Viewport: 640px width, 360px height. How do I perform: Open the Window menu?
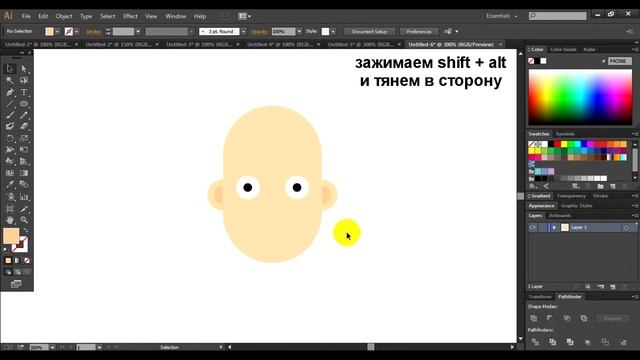[x=176, y=16]
